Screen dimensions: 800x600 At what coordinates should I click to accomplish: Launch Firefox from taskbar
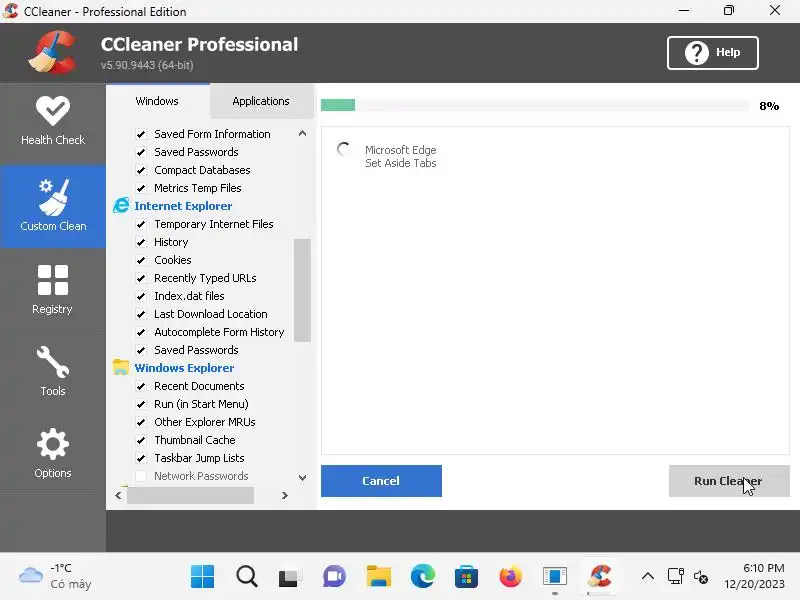[510, 577]
